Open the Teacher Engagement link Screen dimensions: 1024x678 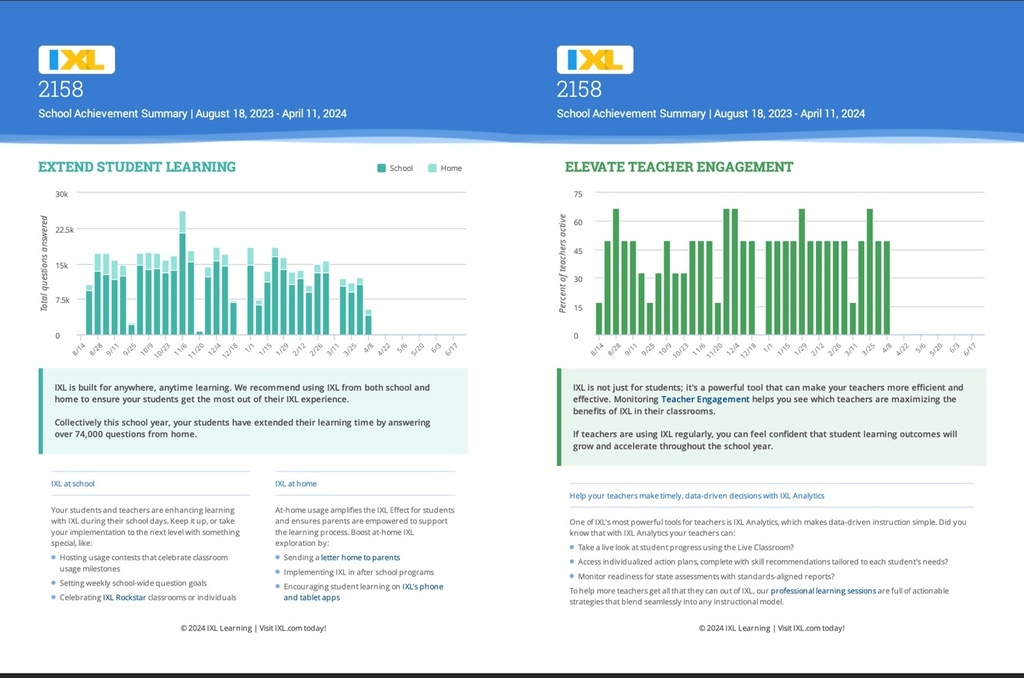tap(705, 399)
